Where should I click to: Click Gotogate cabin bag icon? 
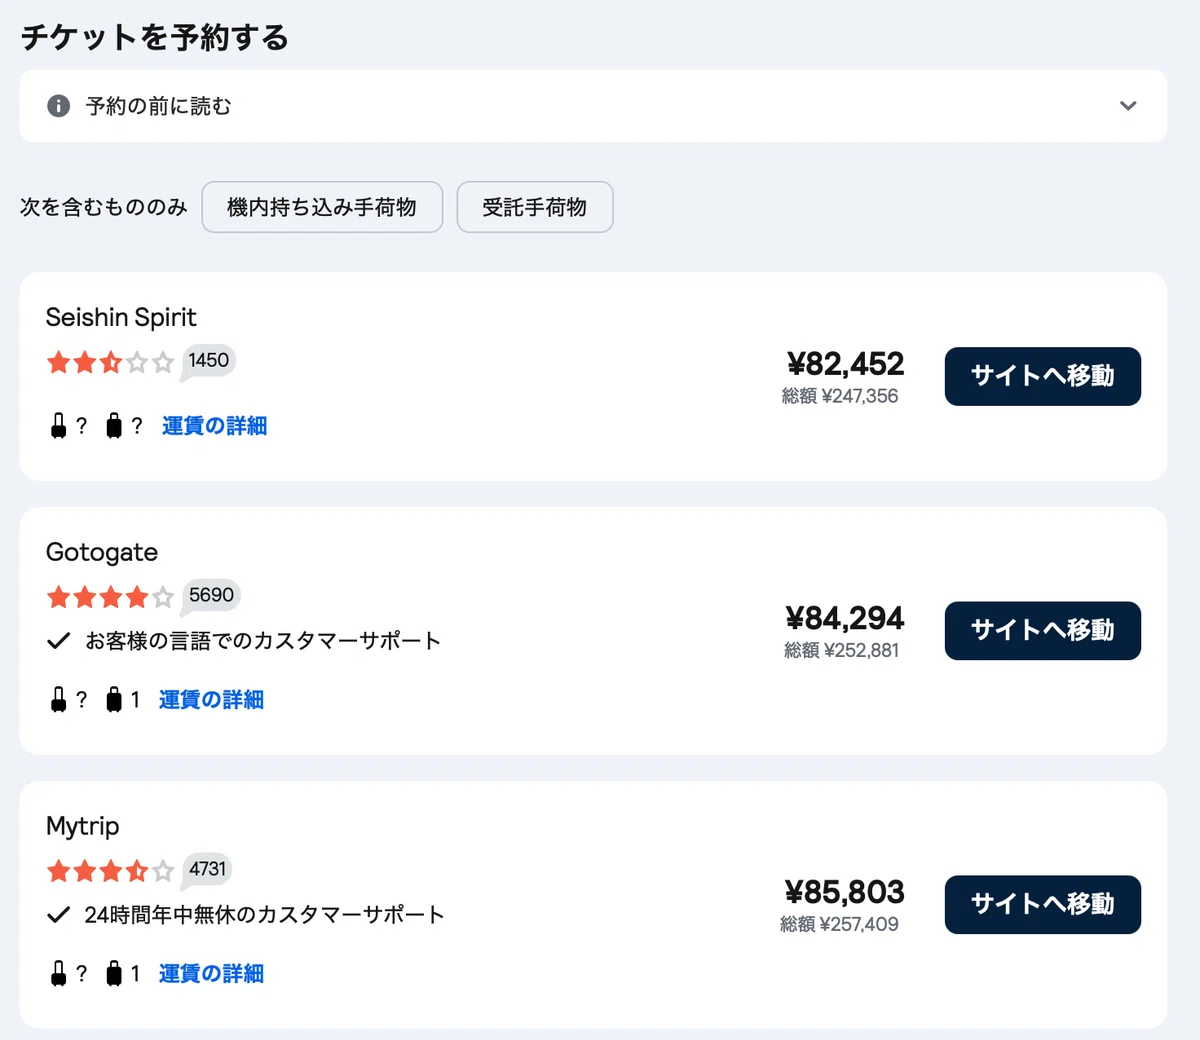pyautogui.click(x=59, y=700)
